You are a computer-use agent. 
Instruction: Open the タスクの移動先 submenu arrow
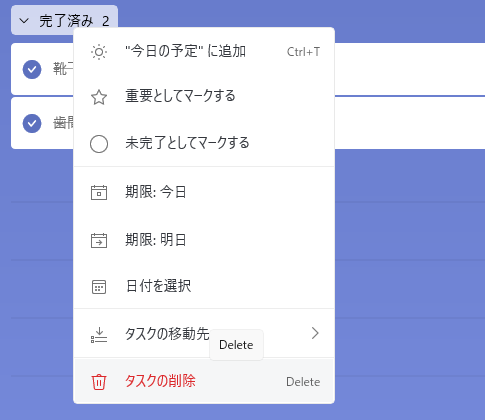tap(315, 333)
